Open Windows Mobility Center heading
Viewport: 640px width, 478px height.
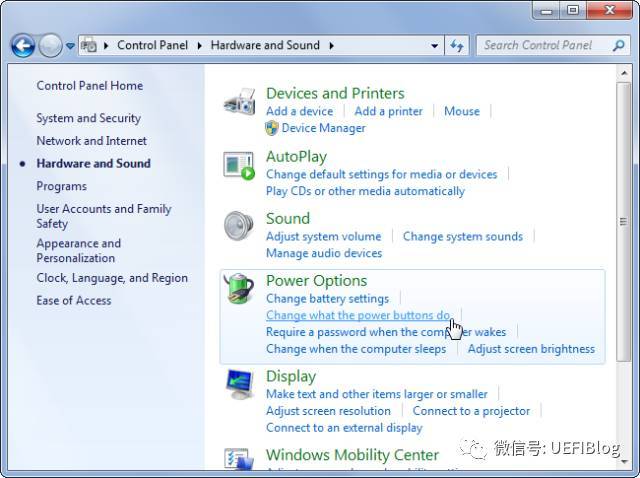pos(352,455)
